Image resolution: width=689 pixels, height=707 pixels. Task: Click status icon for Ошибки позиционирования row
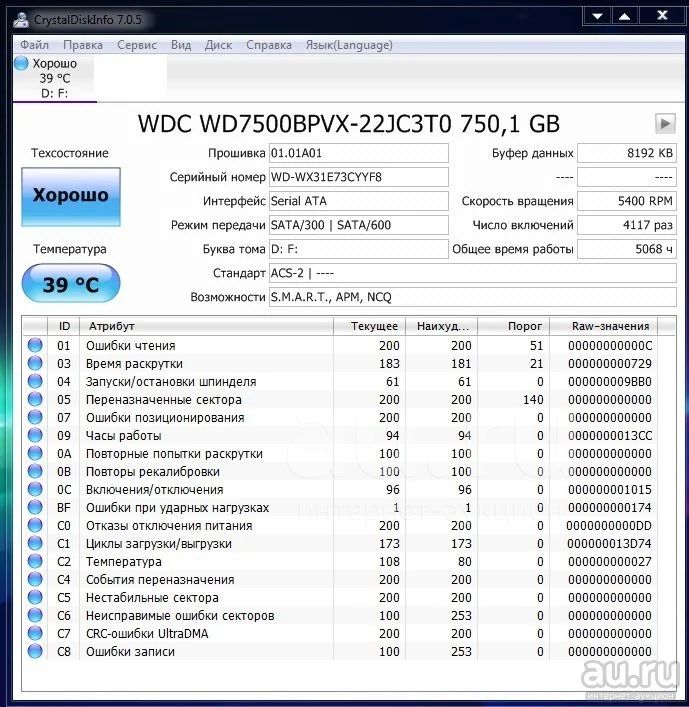coord(35,418)
